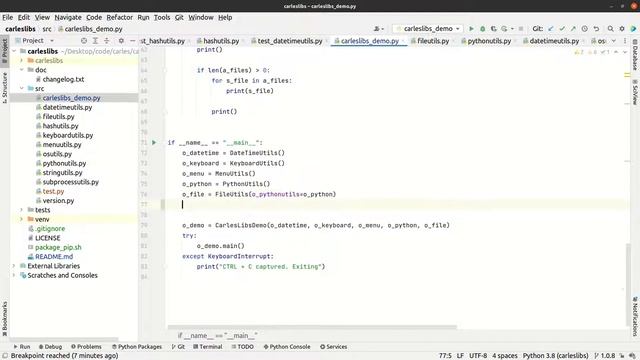Hide the Project panel with minus icon
The width and height of the screenshot is (640, 360).
pyautogui.click(x=132, y=40)
